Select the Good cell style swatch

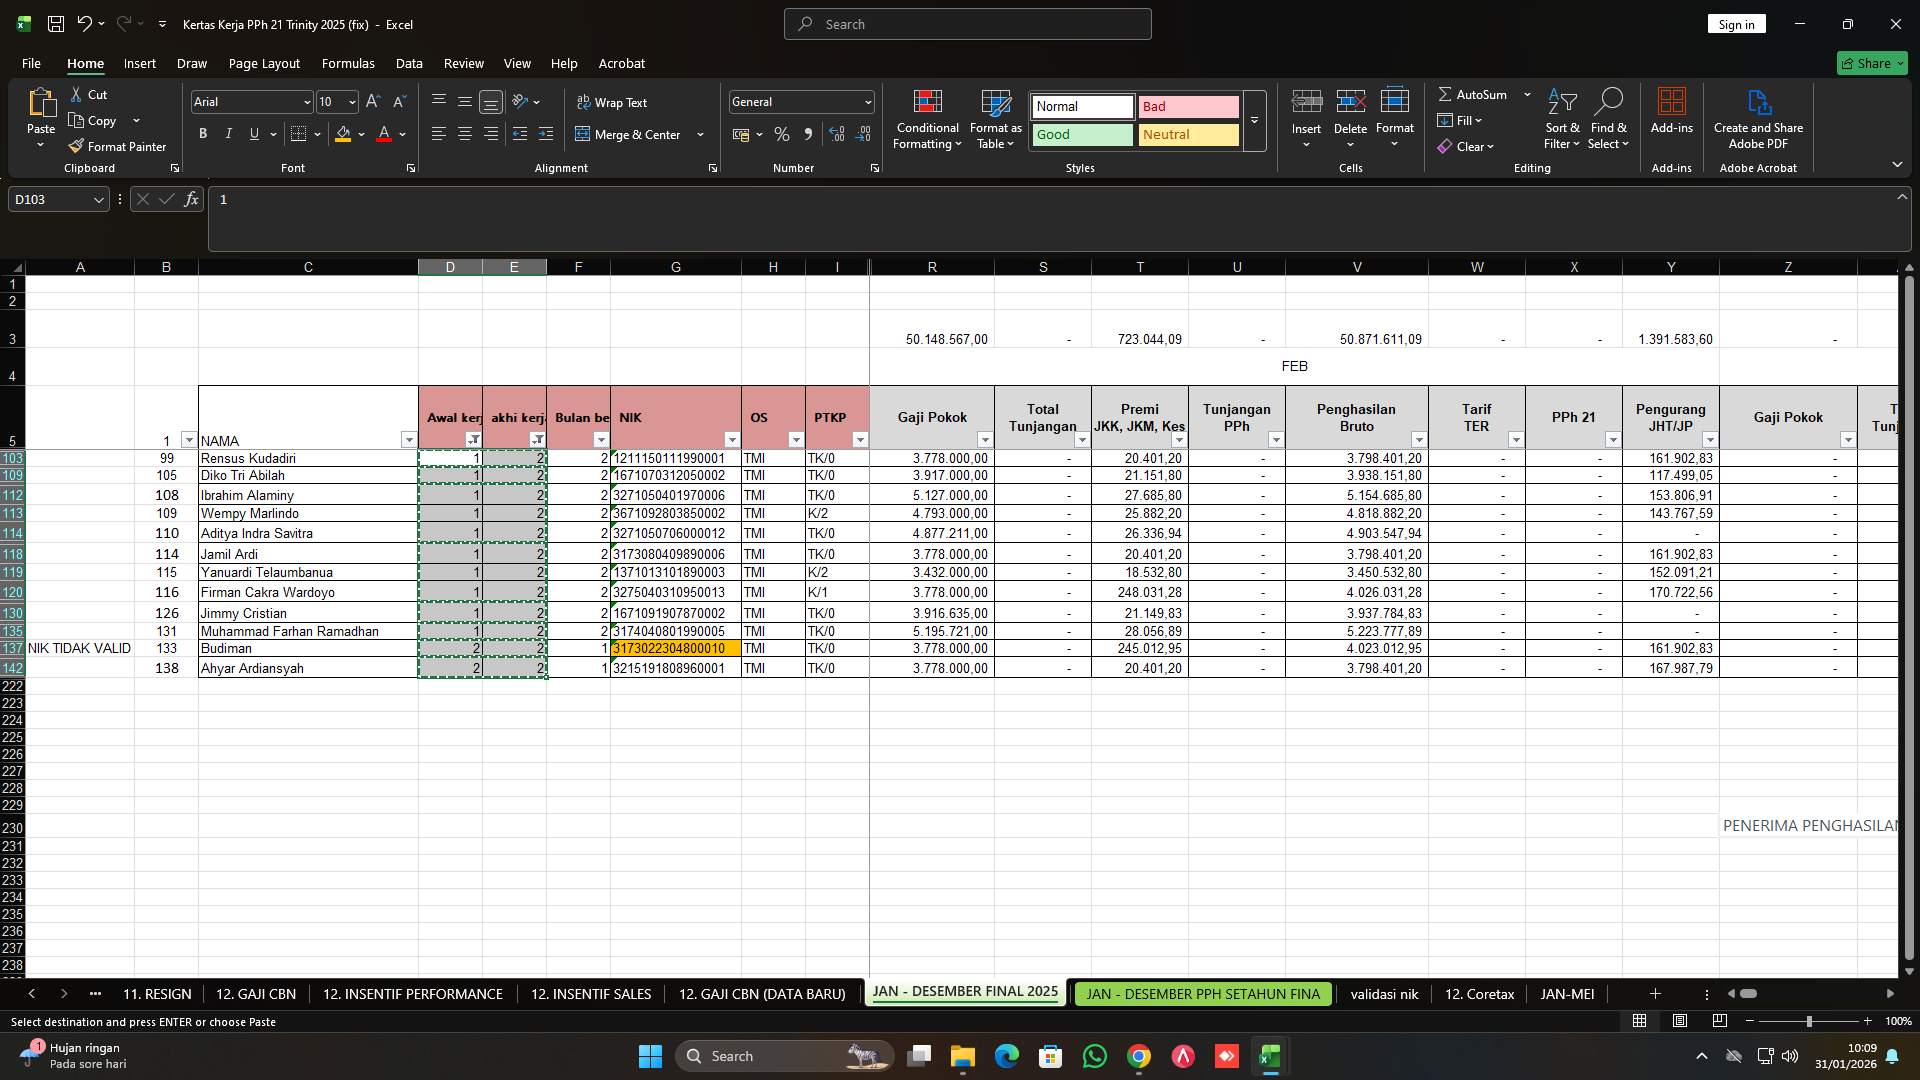pyautogui.click(x=1082, y=134)
